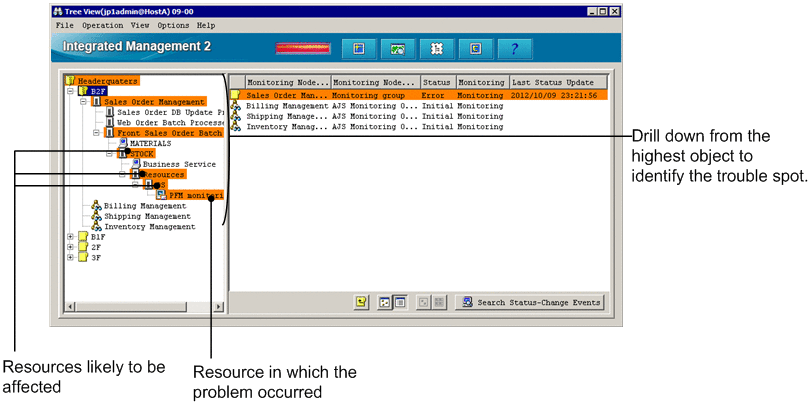Click Inventory Management icon in the tree
Image resolution: width=812 pixels, height=406 pixels.
[x=96, y=226]
